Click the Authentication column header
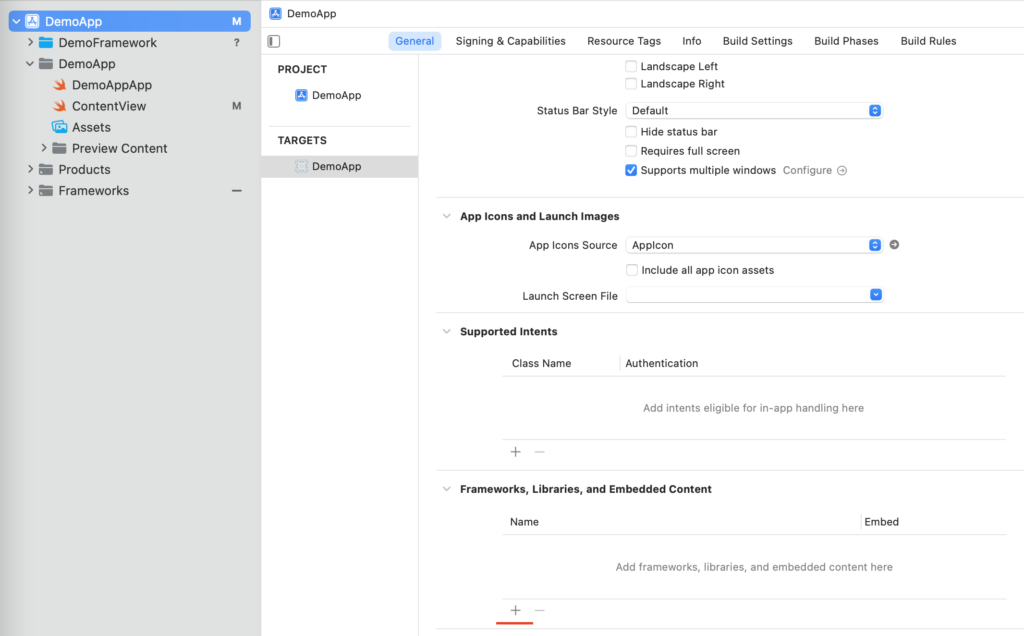The width and height of the screenshot is (1024, 636). [662, 363]
